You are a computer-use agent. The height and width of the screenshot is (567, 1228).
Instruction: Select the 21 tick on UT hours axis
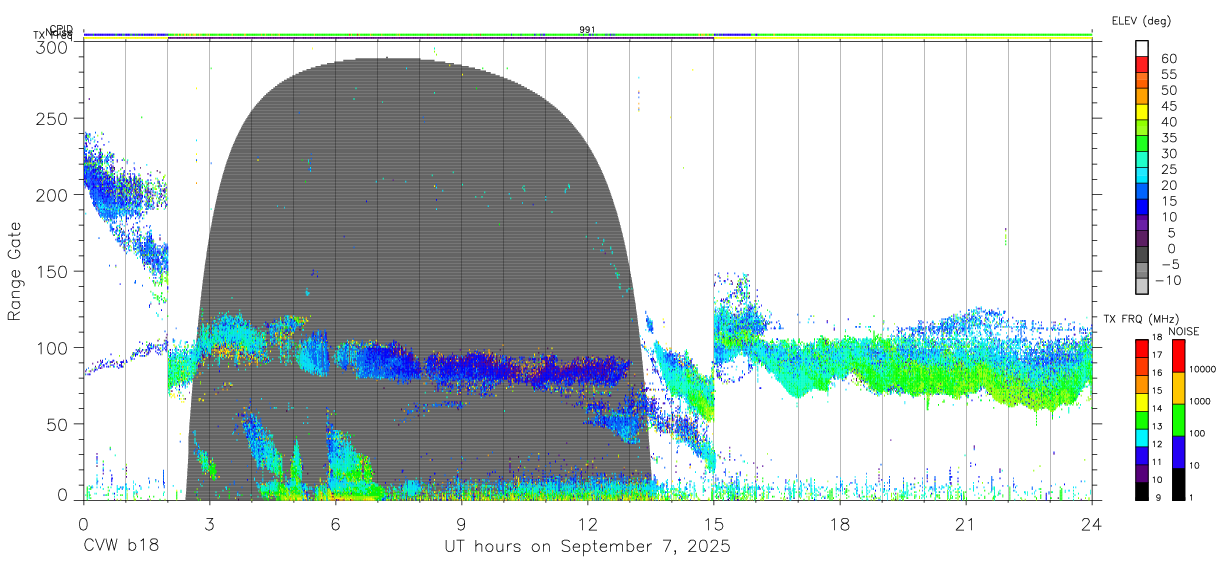(x=965, y=524)
